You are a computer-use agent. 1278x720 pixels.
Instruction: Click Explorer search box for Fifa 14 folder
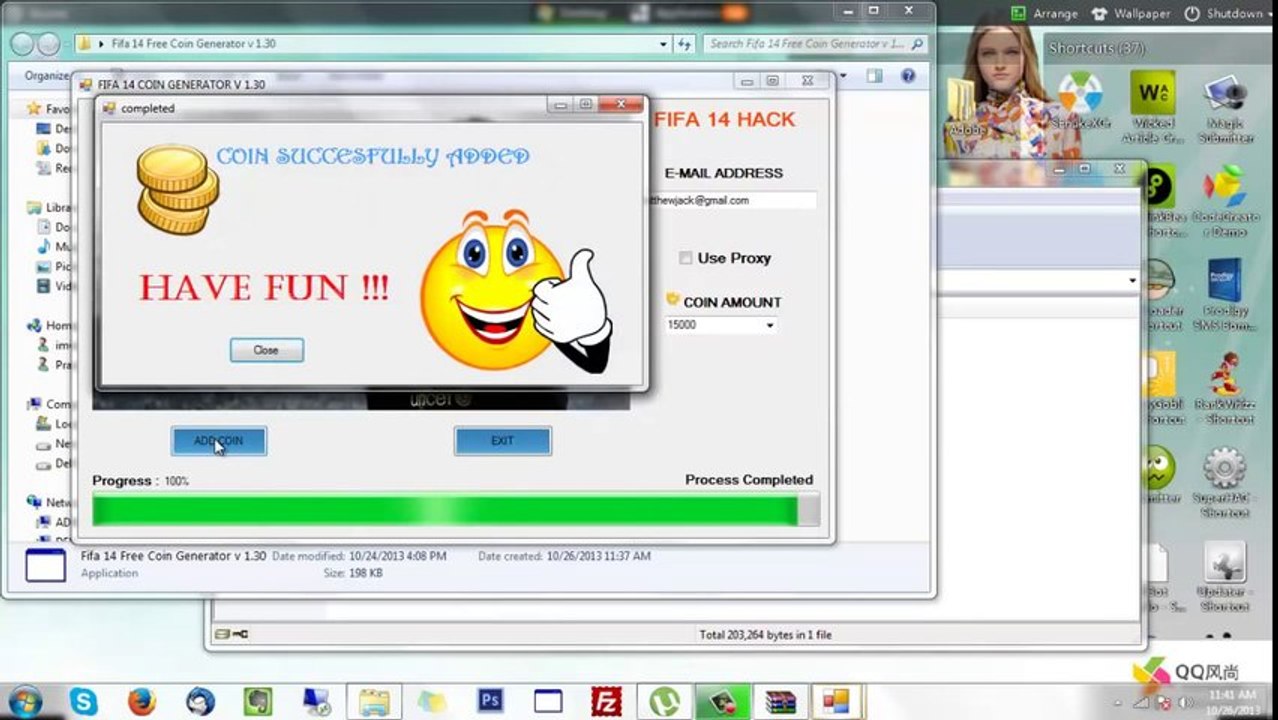point(815,44)
